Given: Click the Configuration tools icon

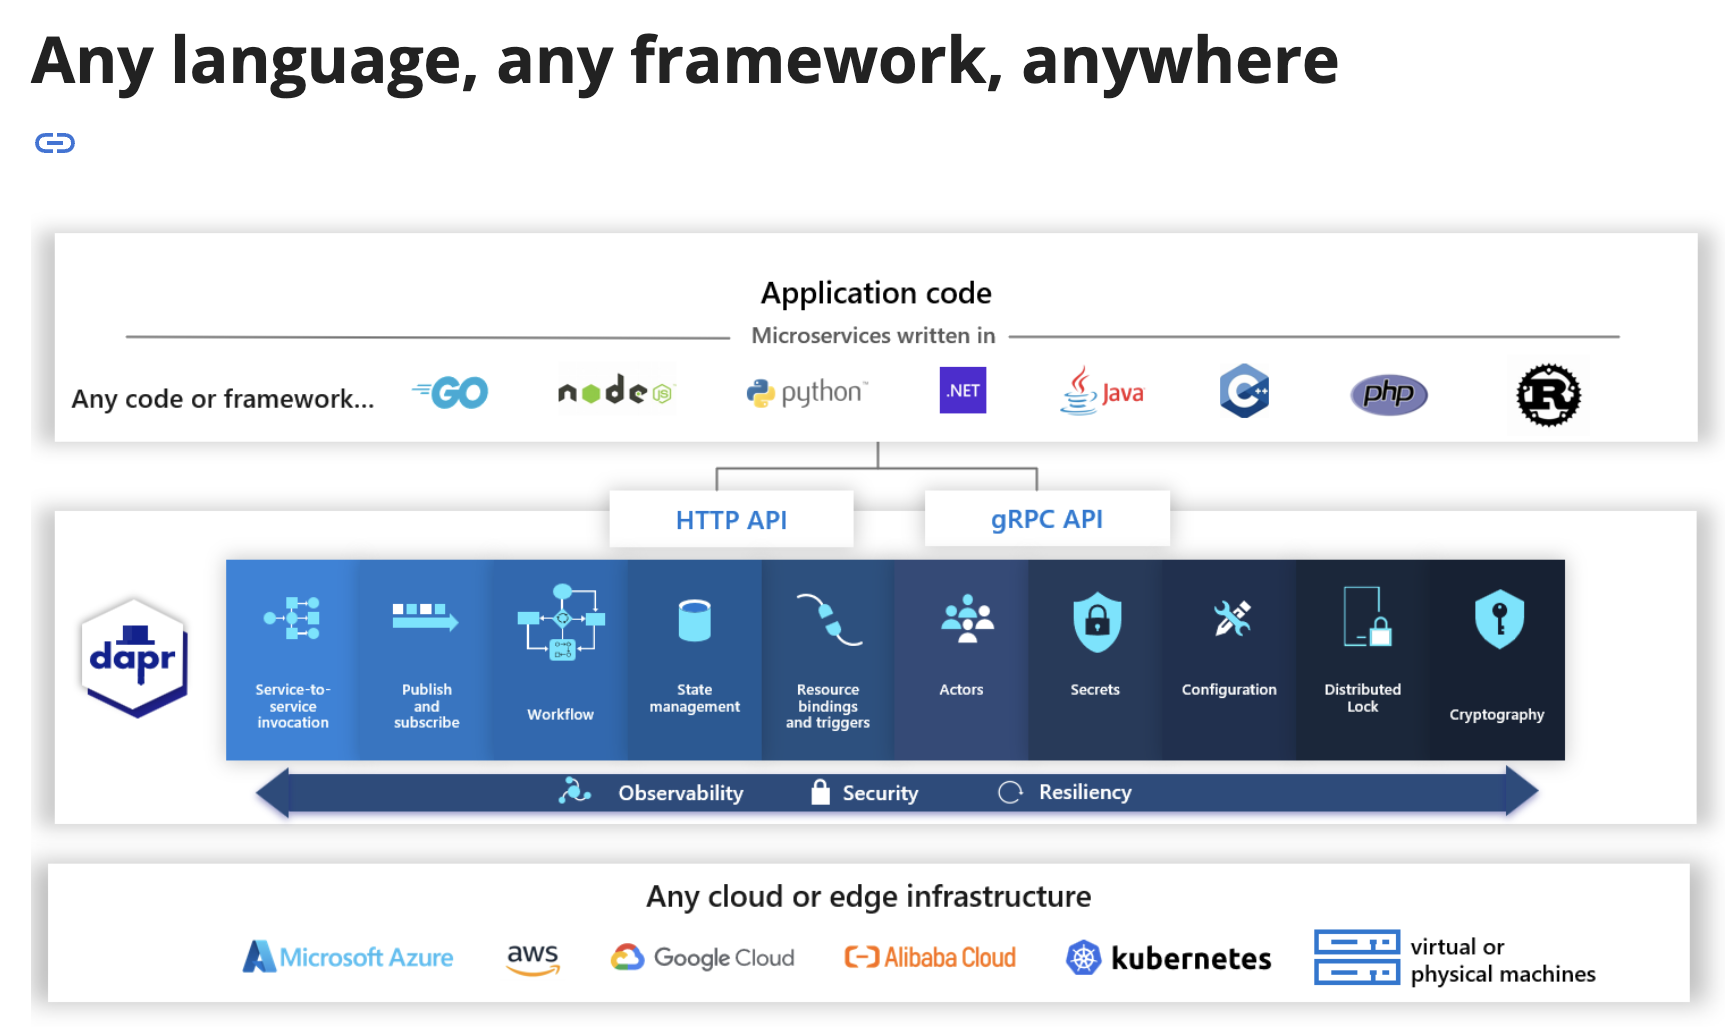Looking at the screenshot, I should (1232, 618).
